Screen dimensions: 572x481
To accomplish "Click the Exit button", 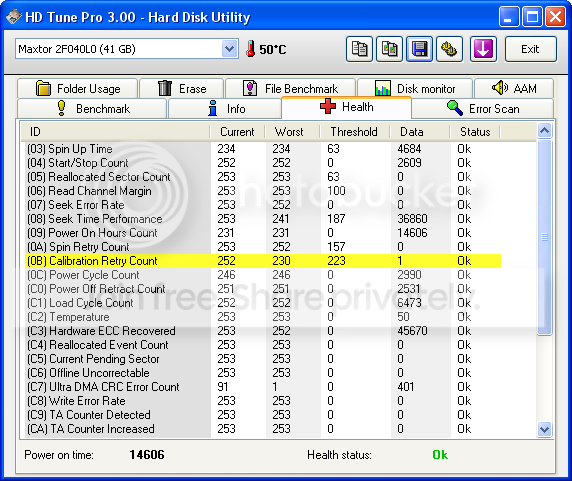I will click(530, 49).
